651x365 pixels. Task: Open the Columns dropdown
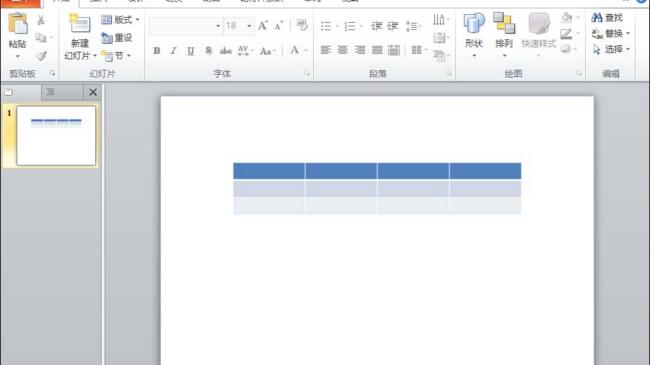click(419, 50)
